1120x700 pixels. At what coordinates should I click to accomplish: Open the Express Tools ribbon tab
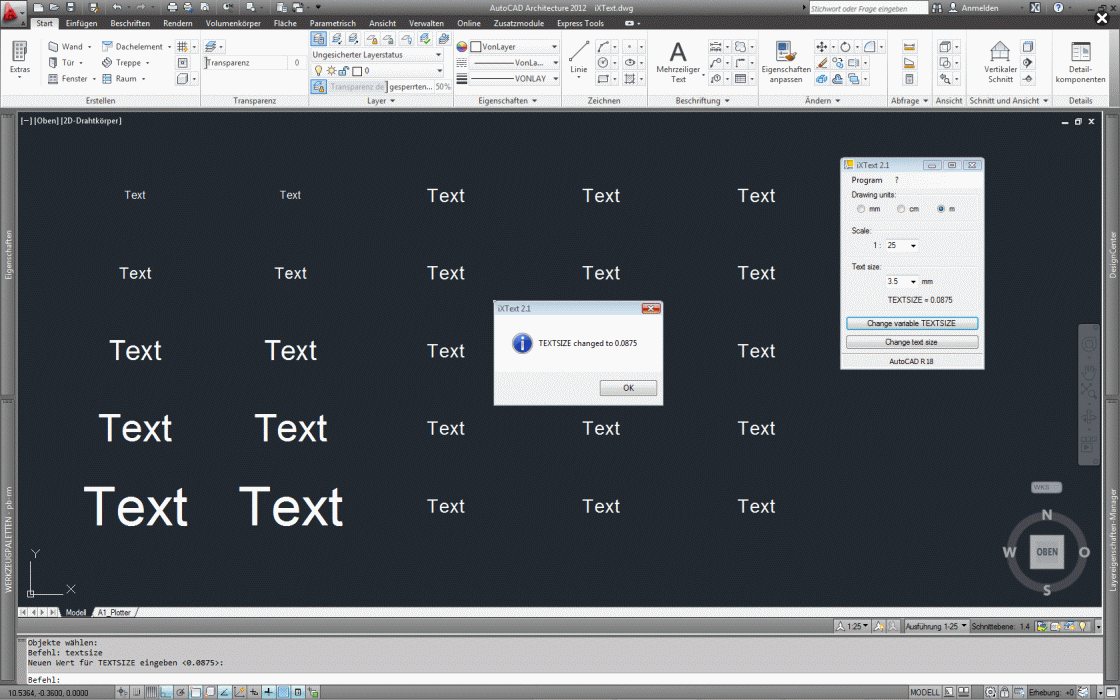[x=580, y=24]
